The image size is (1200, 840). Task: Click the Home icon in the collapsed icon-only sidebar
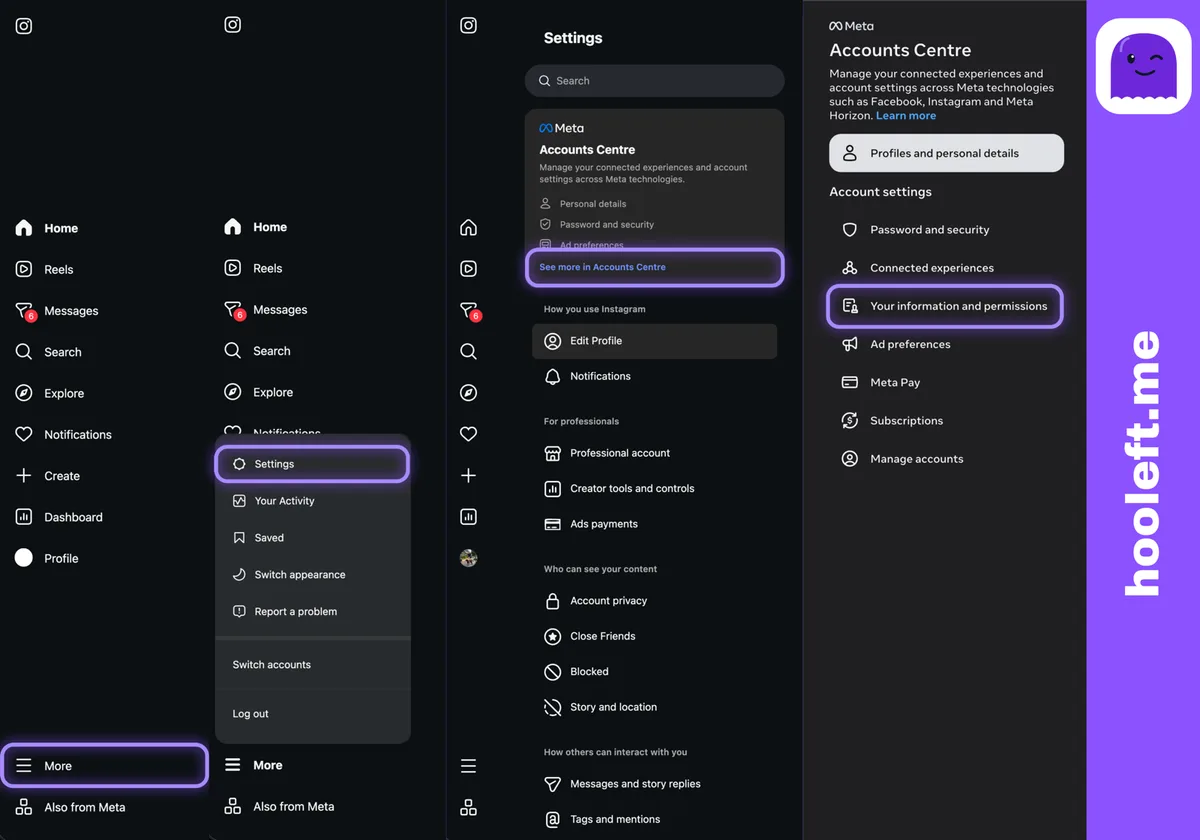point(468,228)
